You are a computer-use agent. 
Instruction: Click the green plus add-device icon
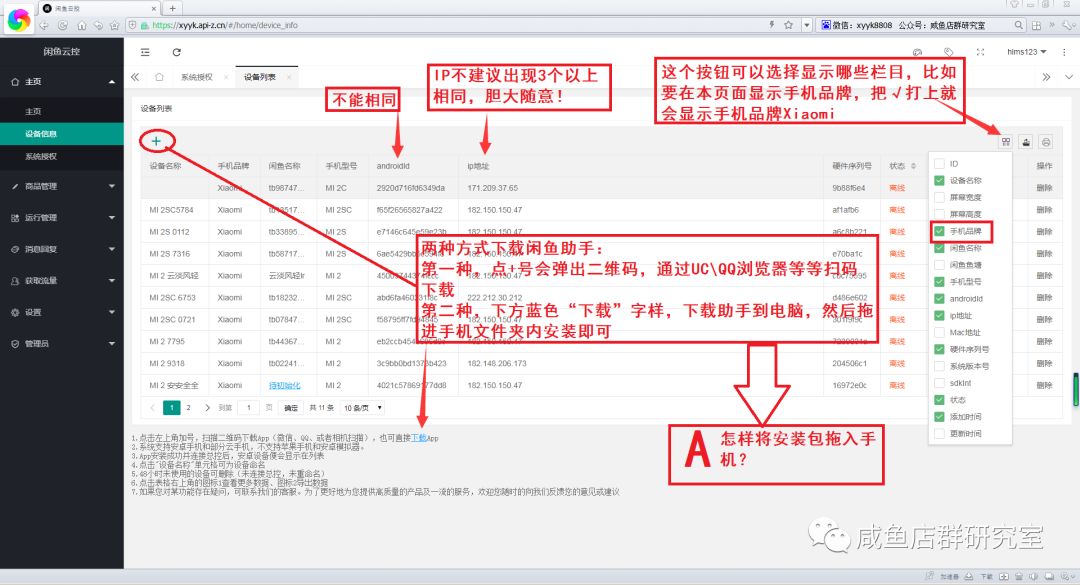(x=156, y=141)
